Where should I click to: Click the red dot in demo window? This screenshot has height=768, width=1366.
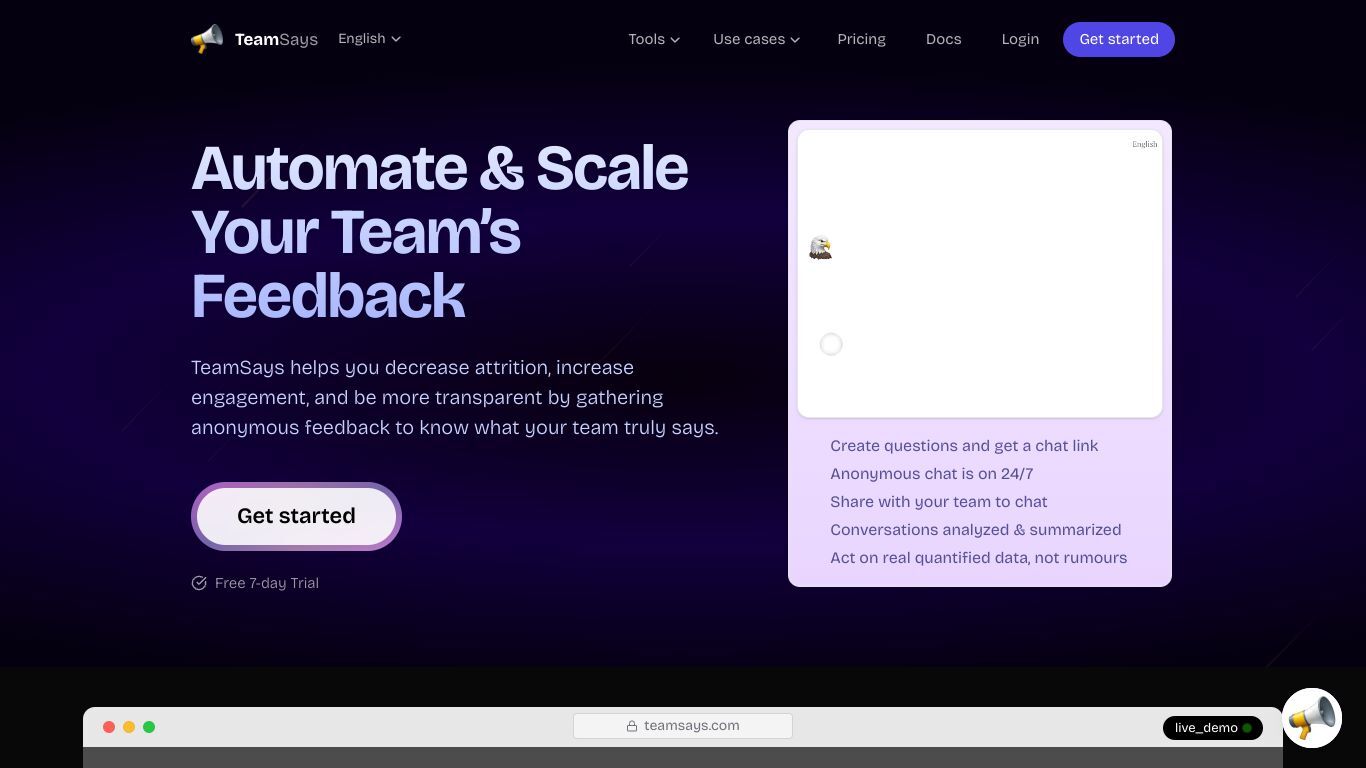[109, 727]
